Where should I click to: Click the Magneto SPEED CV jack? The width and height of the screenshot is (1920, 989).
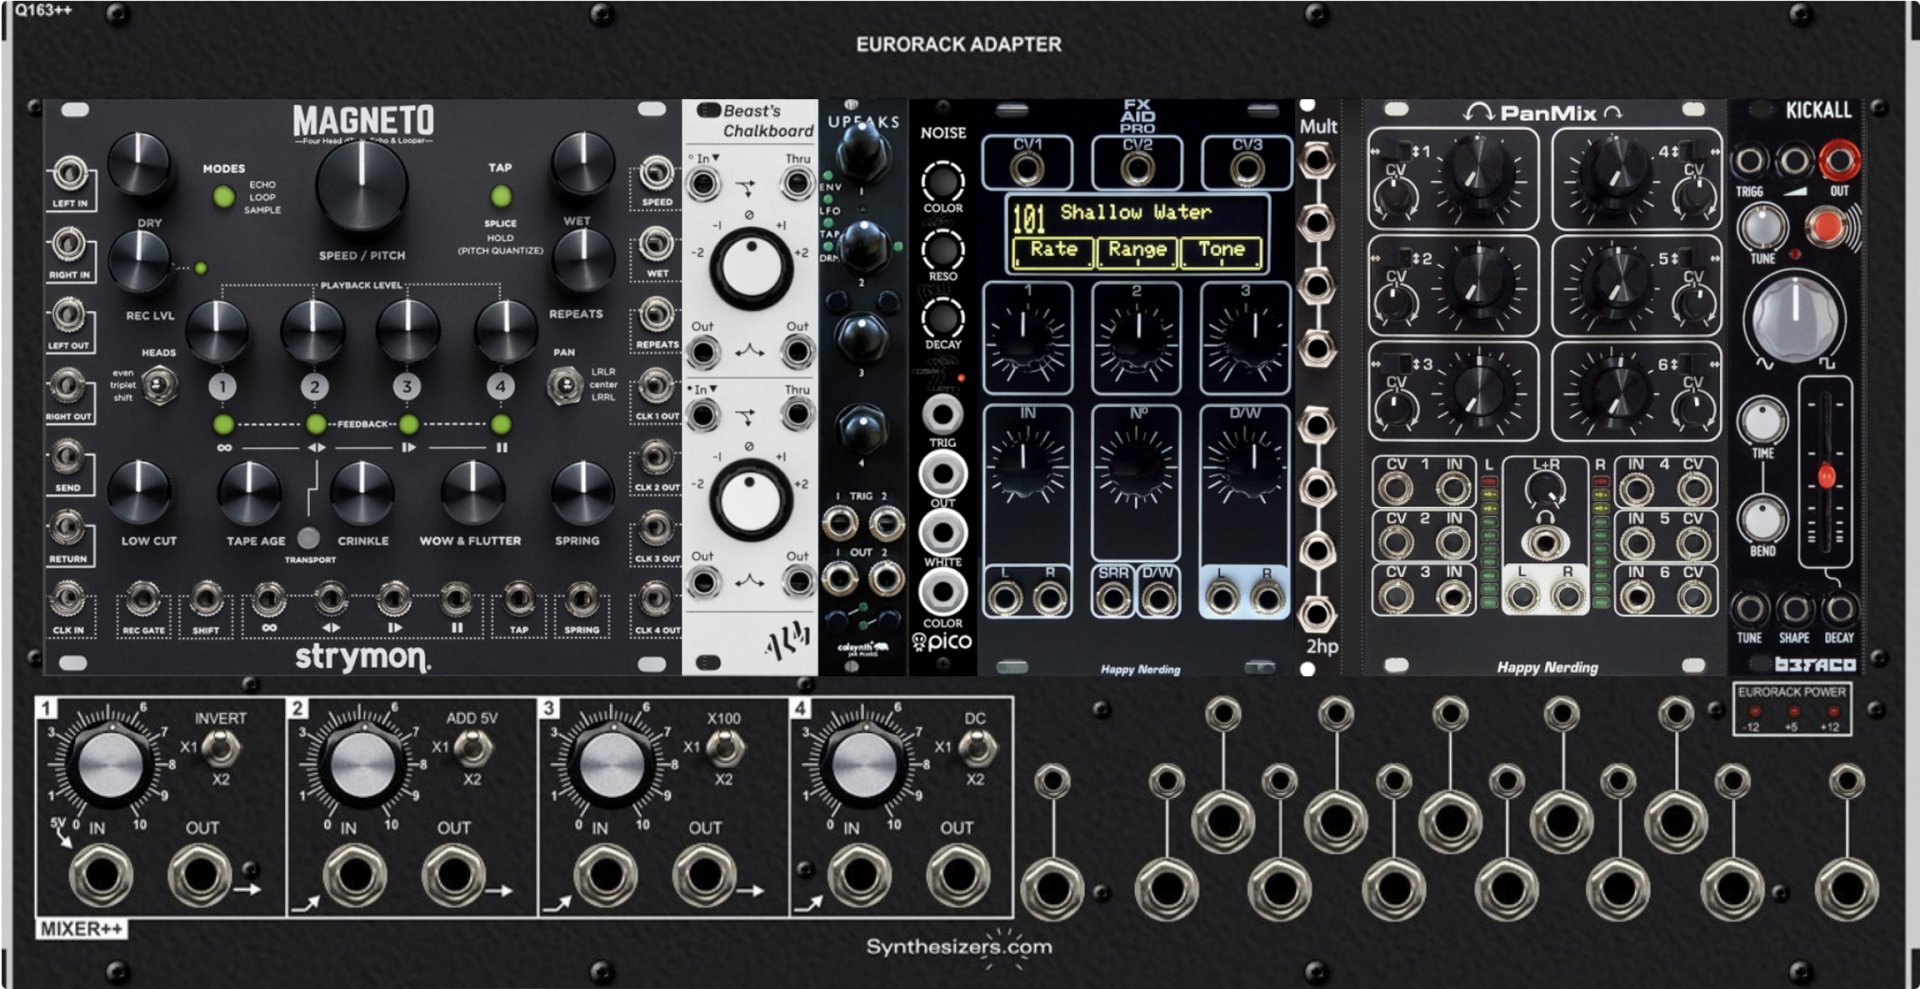click(656, 174)
